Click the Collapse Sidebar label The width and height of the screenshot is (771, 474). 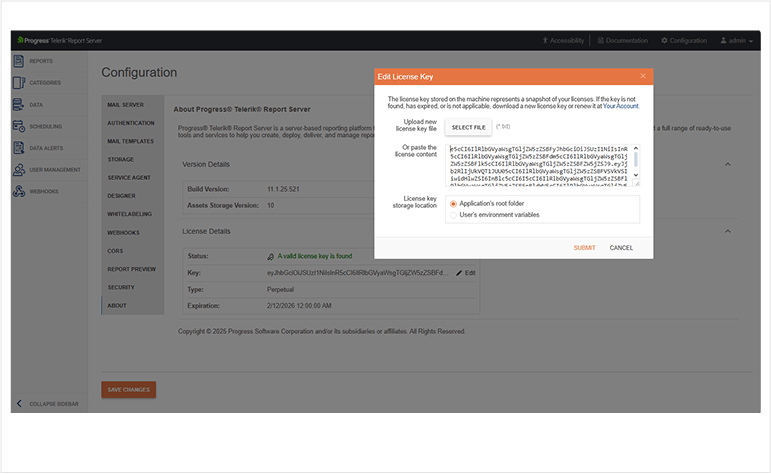coord(54,404)
